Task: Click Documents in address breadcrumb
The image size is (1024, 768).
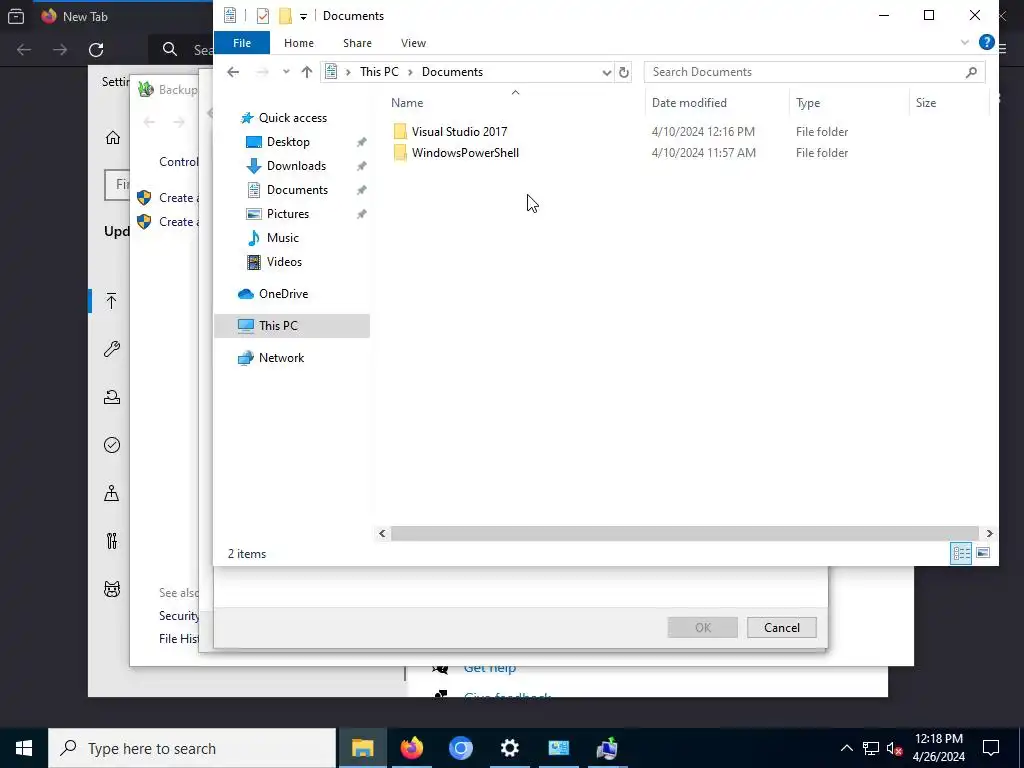Action: point(452,72)
